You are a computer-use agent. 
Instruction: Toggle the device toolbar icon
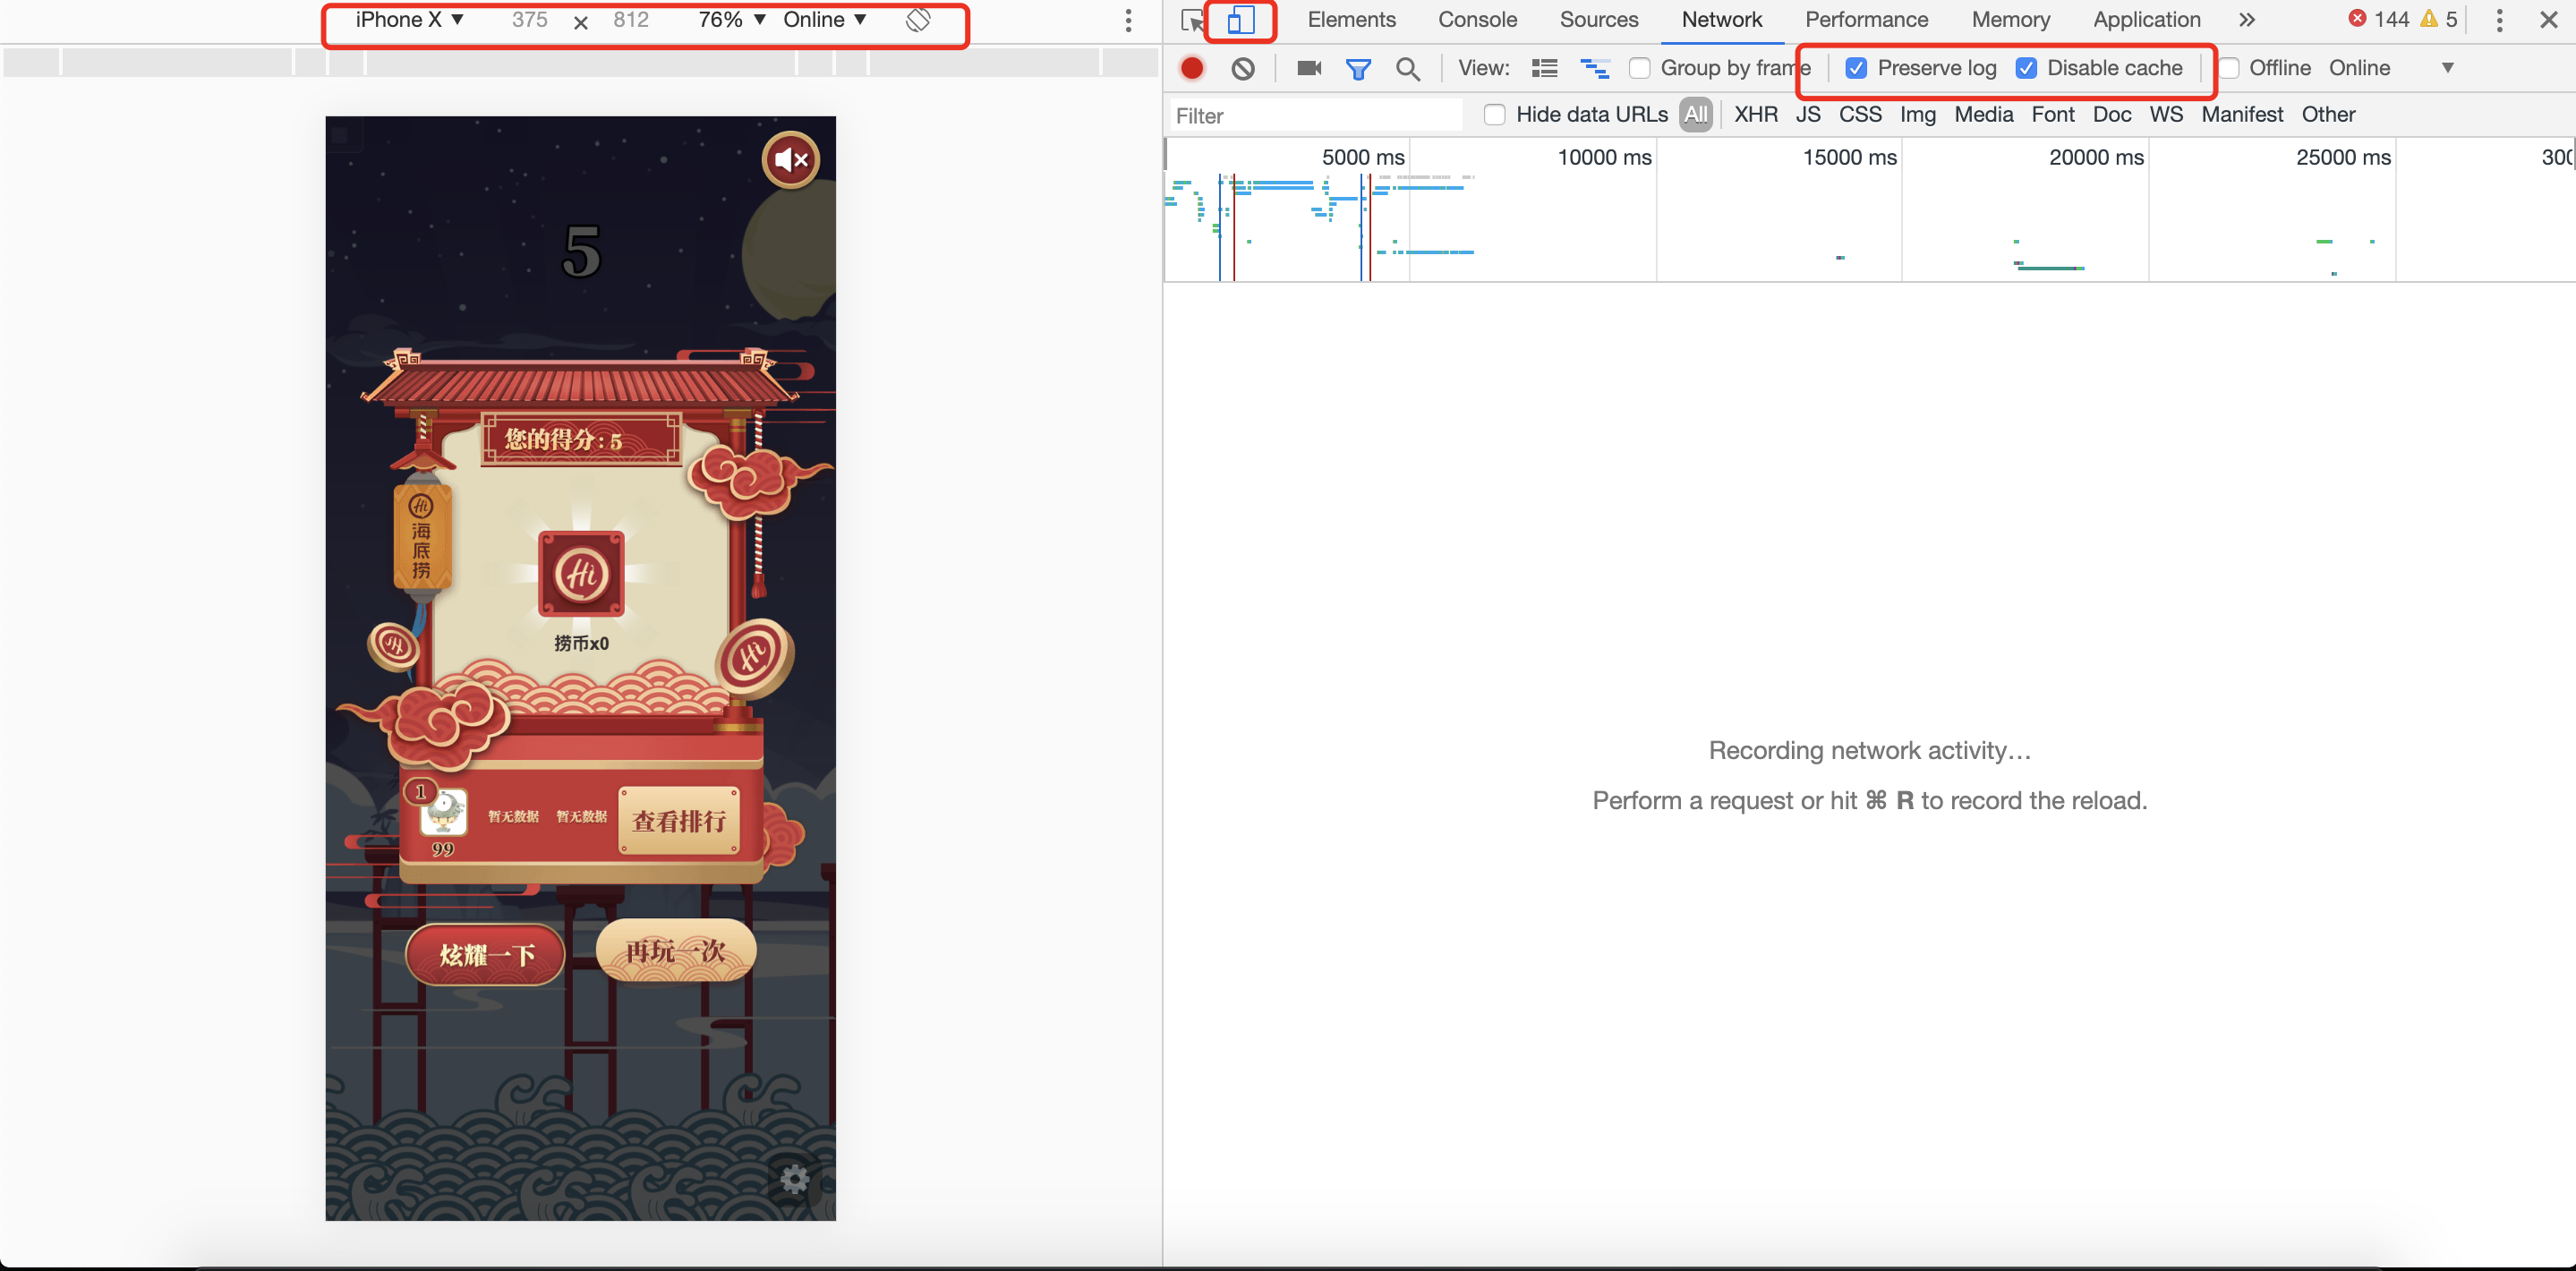coord(1240,20)
